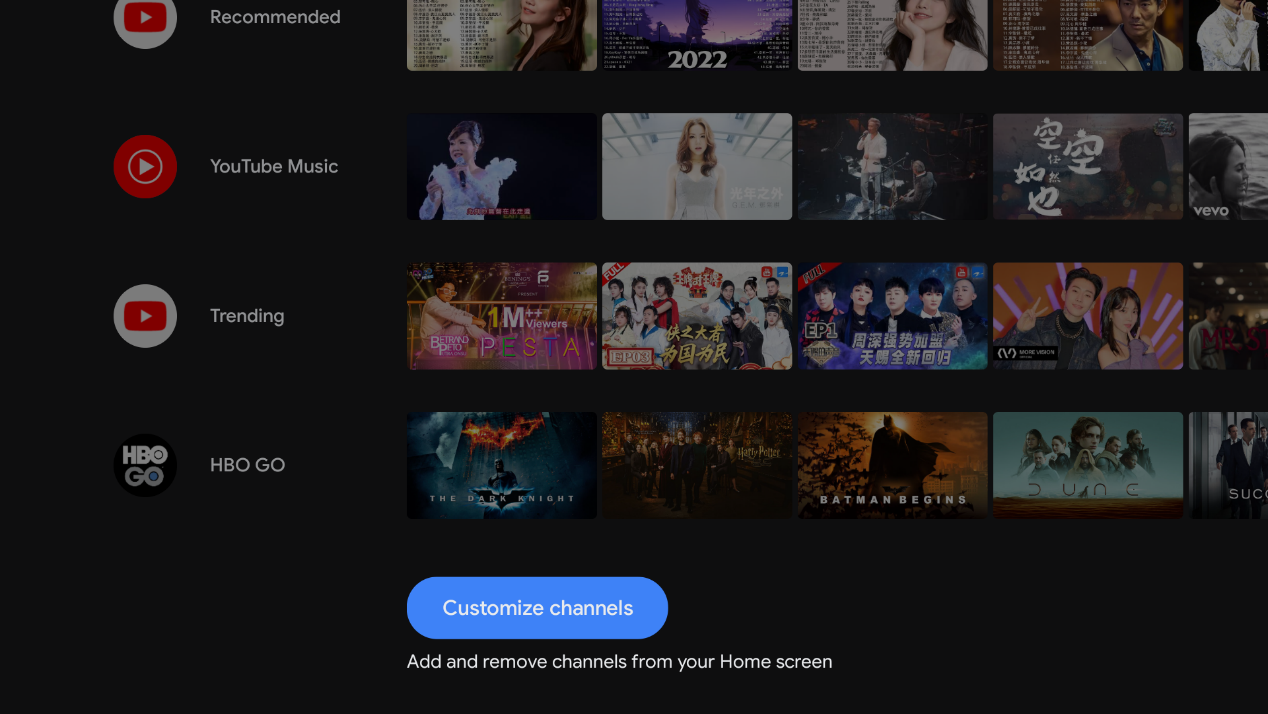Open the PESTA 1M Viewers trending video
Image resolution: width=1268 pixels, height=714 pixels.
[502, 316]
